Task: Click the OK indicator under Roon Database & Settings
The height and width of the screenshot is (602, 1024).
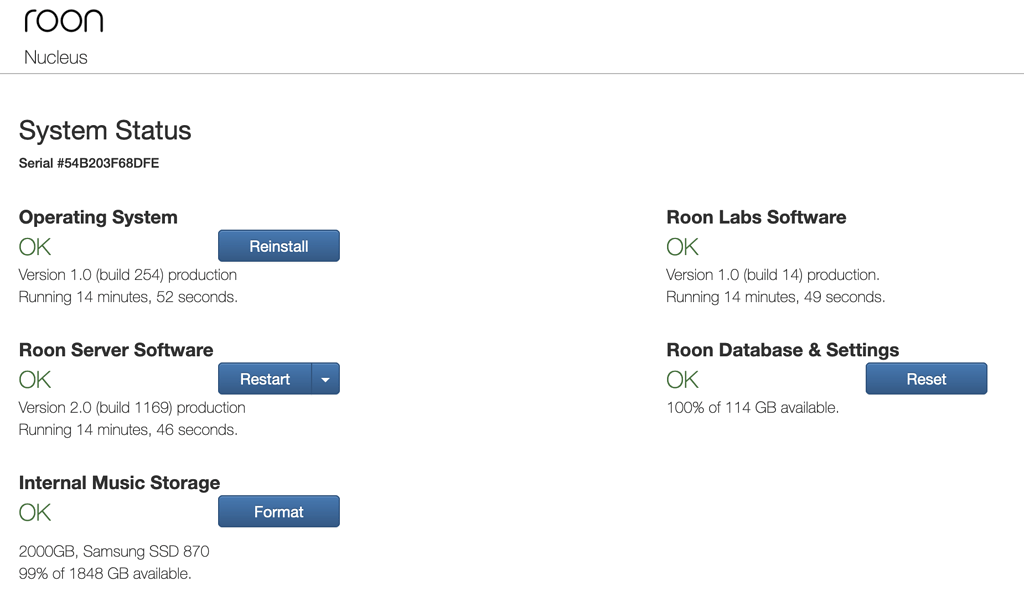Action: pyautogui.click(x=682, y=378)
